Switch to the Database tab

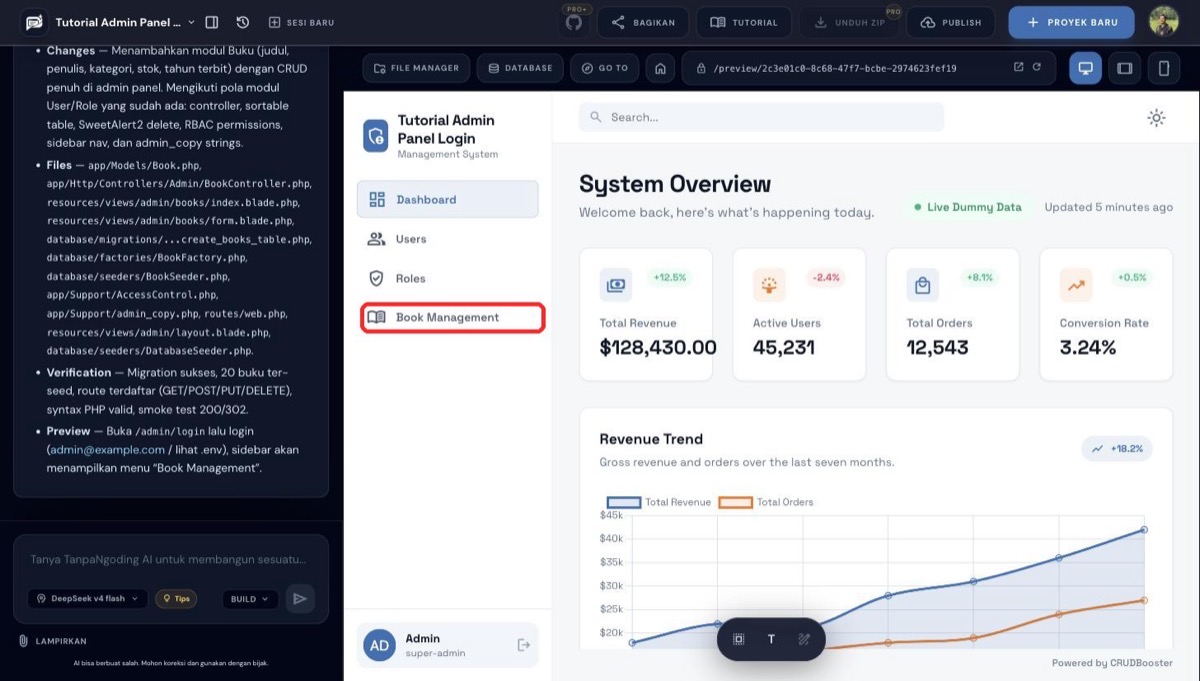520,68
